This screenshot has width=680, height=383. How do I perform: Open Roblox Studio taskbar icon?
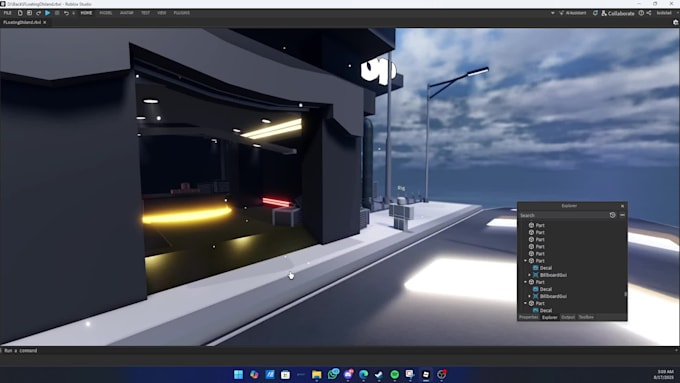coord(426,374)
